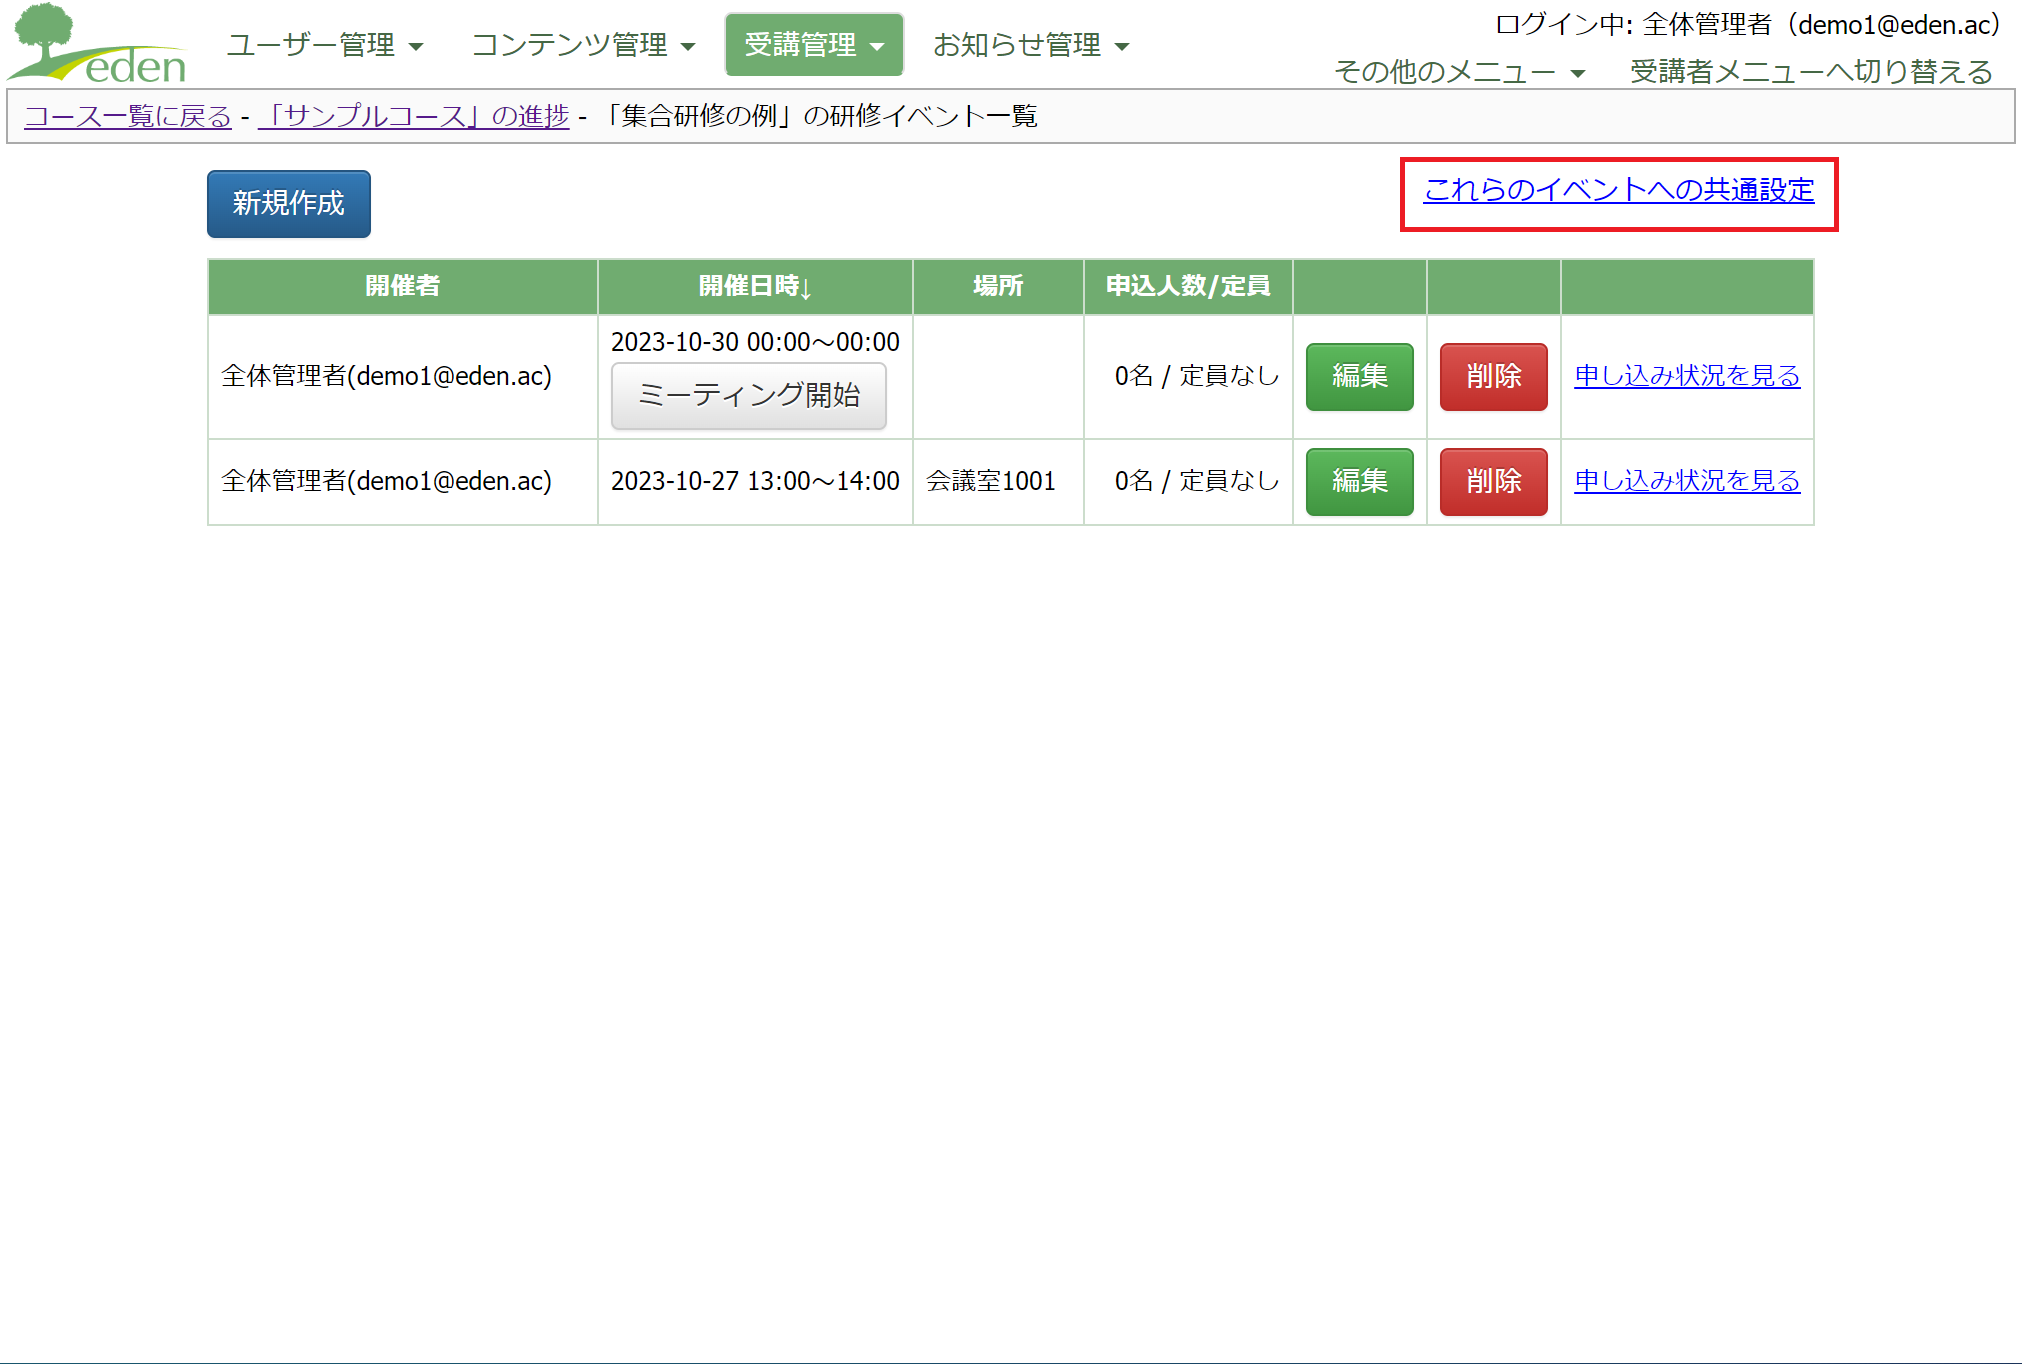Screen dimensions: 2022x1364
Task: Open the ユーザー管理 dropdown menu
Action: pos(324,45)
